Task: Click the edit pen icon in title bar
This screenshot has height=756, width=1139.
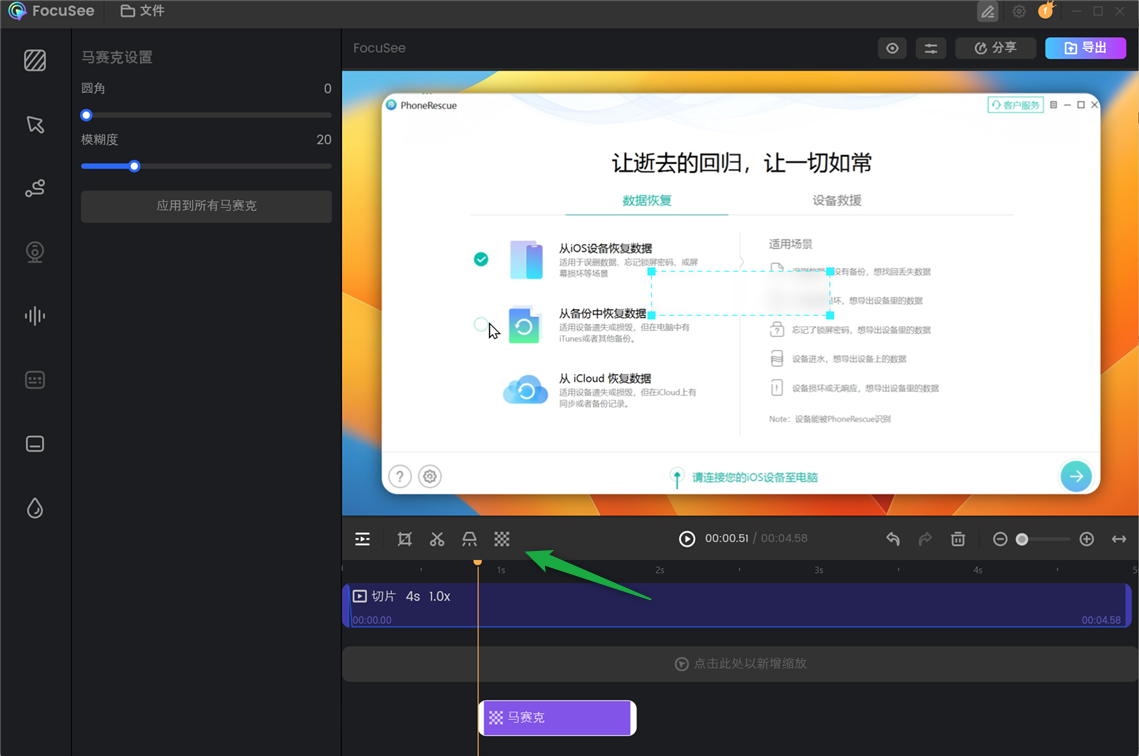Action: click(x=988, y=12)
